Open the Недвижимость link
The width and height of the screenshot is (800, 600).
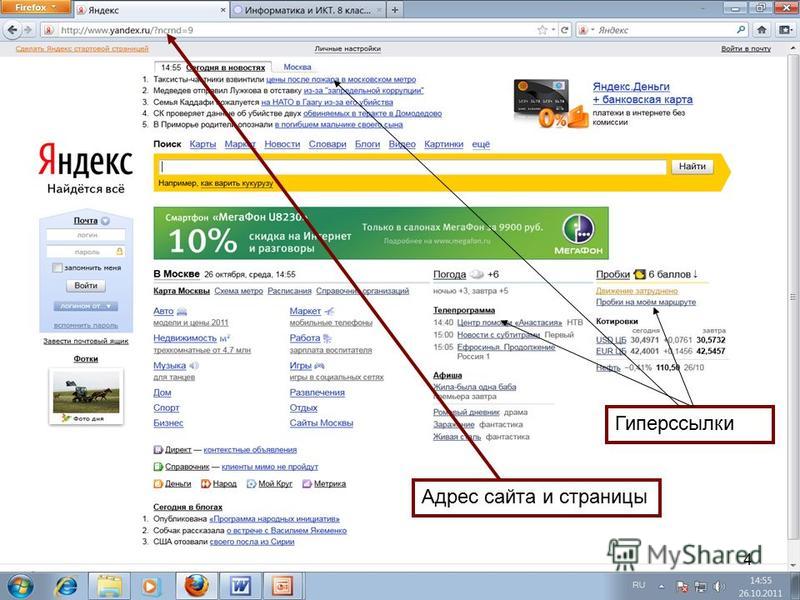(185, 338)
